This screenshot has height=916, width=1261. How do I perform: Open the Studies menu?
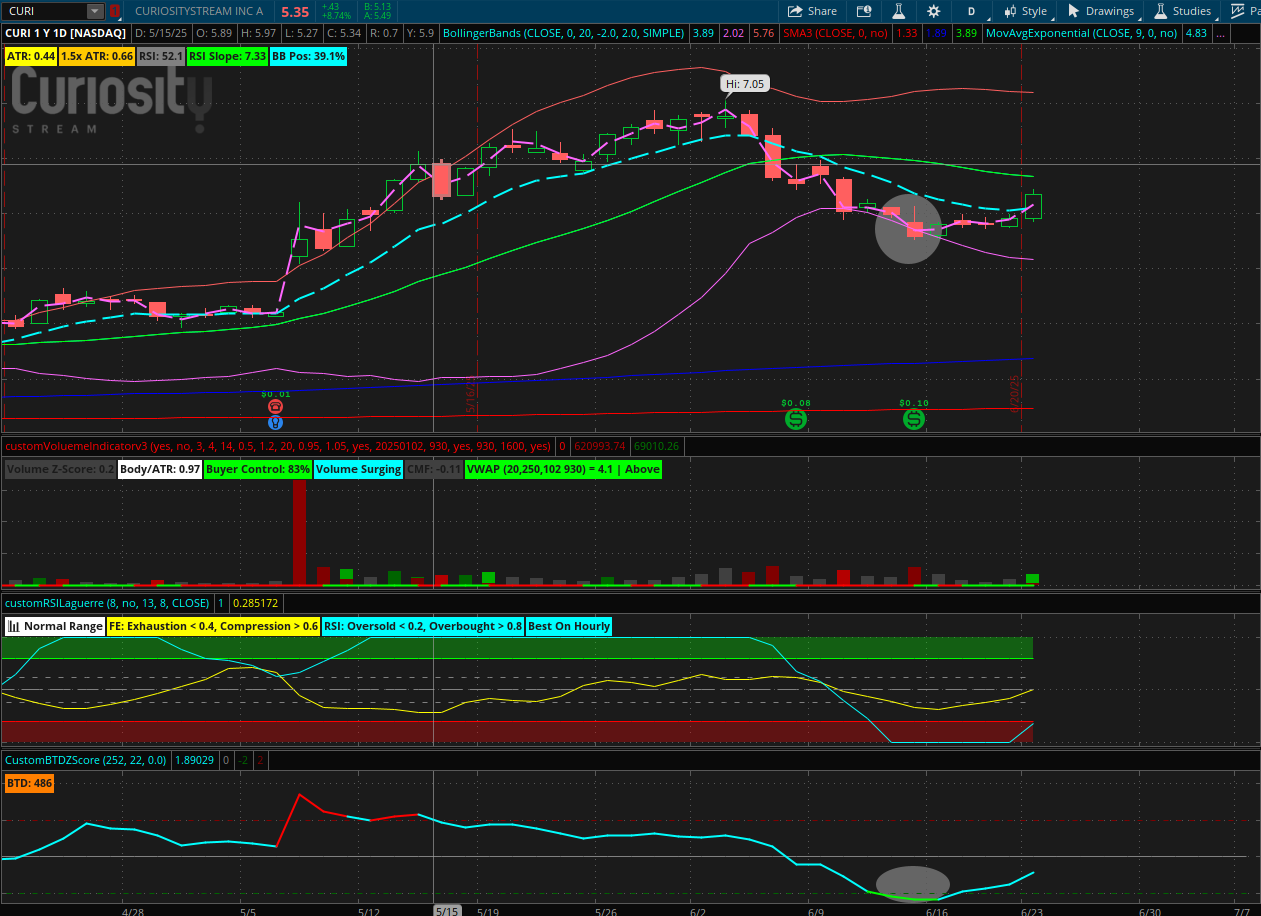coord(1182,11)
